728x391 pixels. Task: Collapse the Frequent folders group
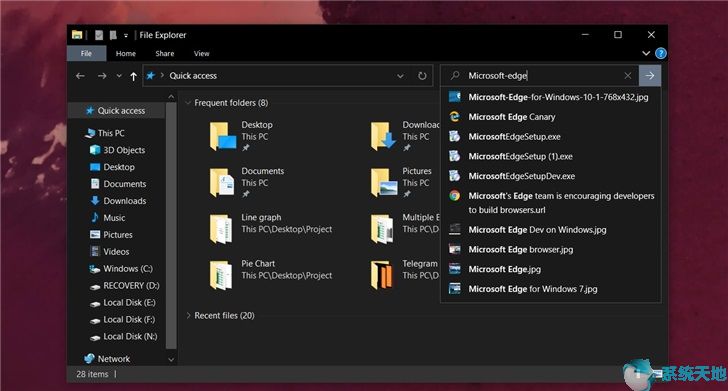tap(188, 103)
